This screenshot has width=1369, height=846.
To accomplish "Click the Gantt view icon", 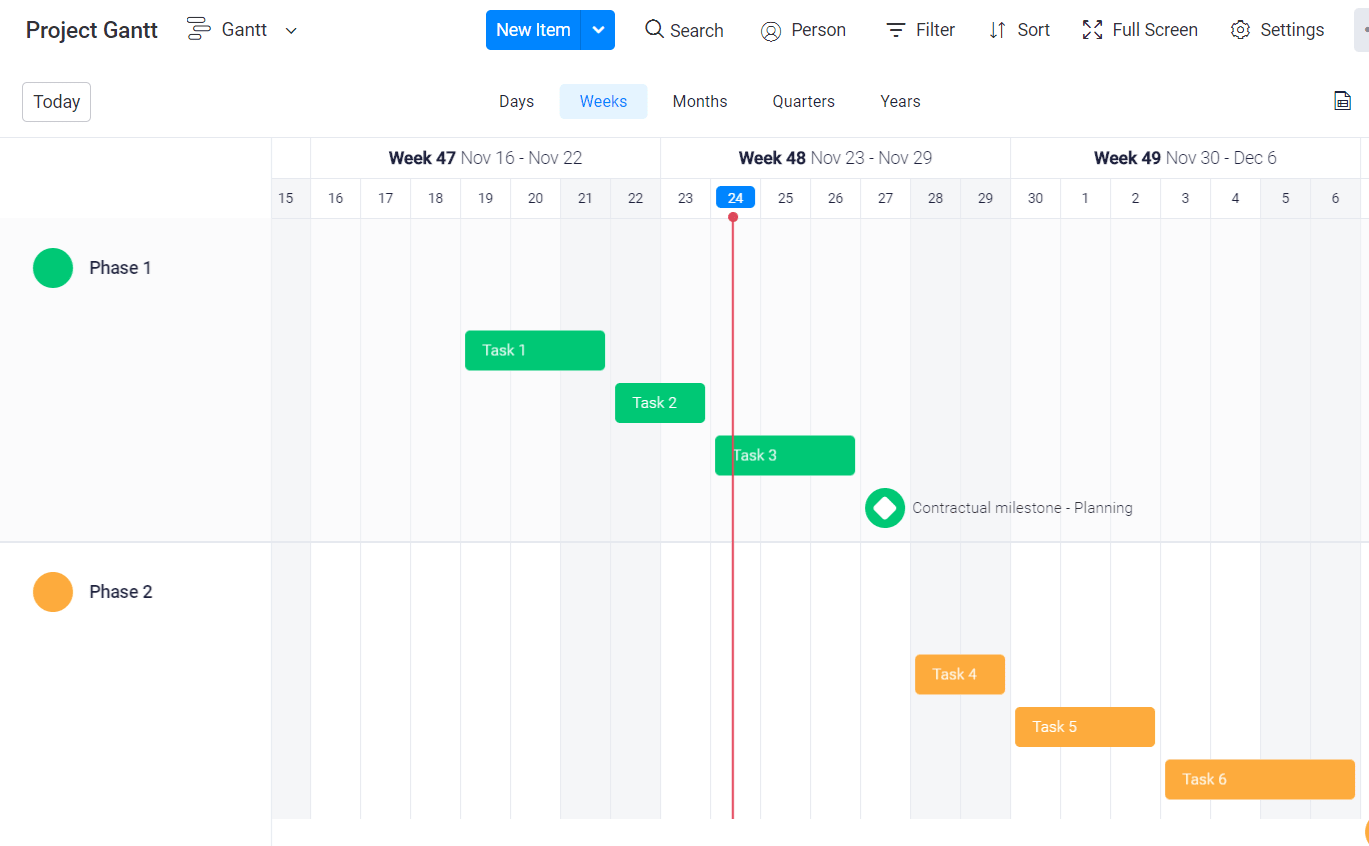I will click(199, 29).
